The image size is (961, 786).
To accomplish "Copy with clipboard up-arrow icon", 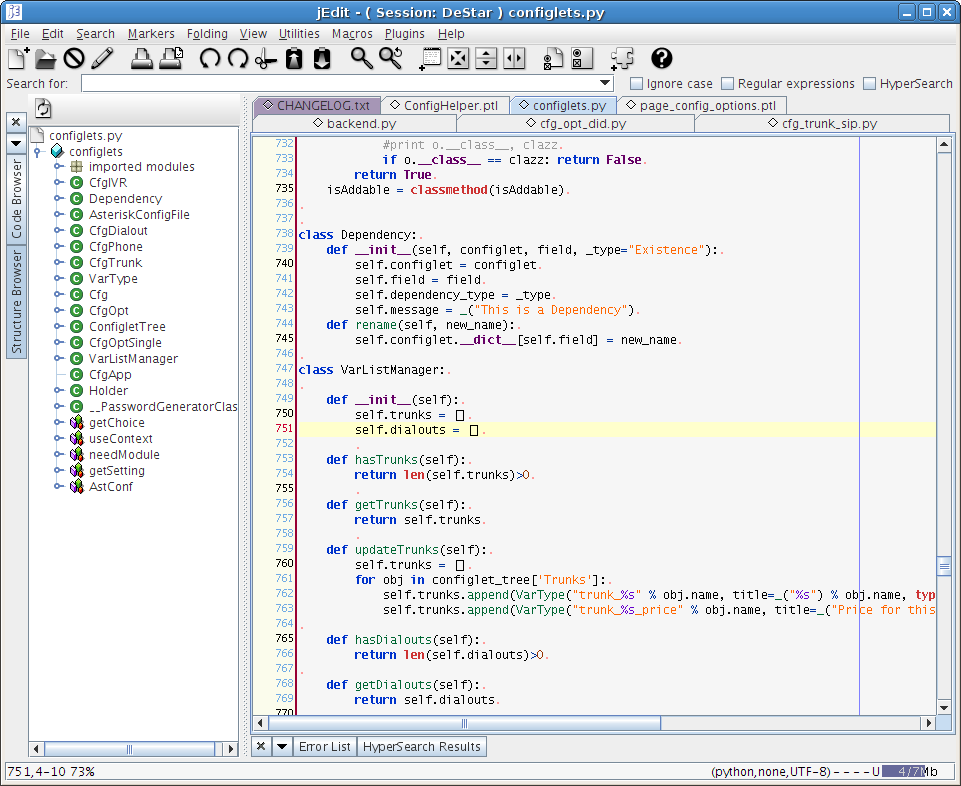I will tap(294, 59).
